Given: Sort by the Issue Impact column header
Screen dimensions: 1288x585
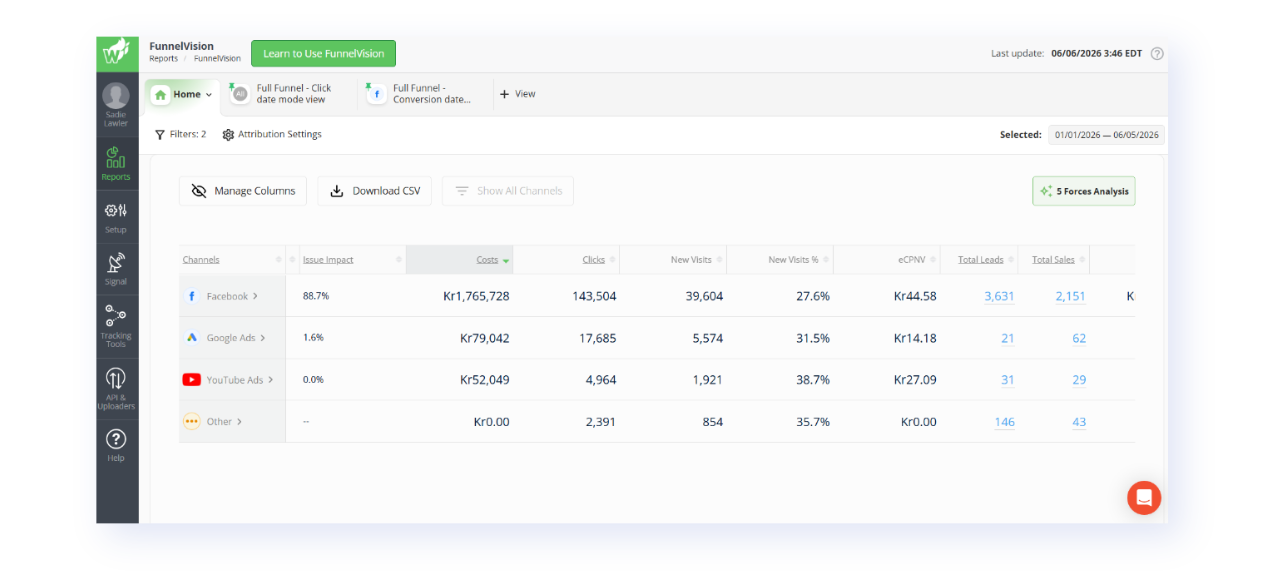Looking at the screenshot, I should [x=328, y=260].
